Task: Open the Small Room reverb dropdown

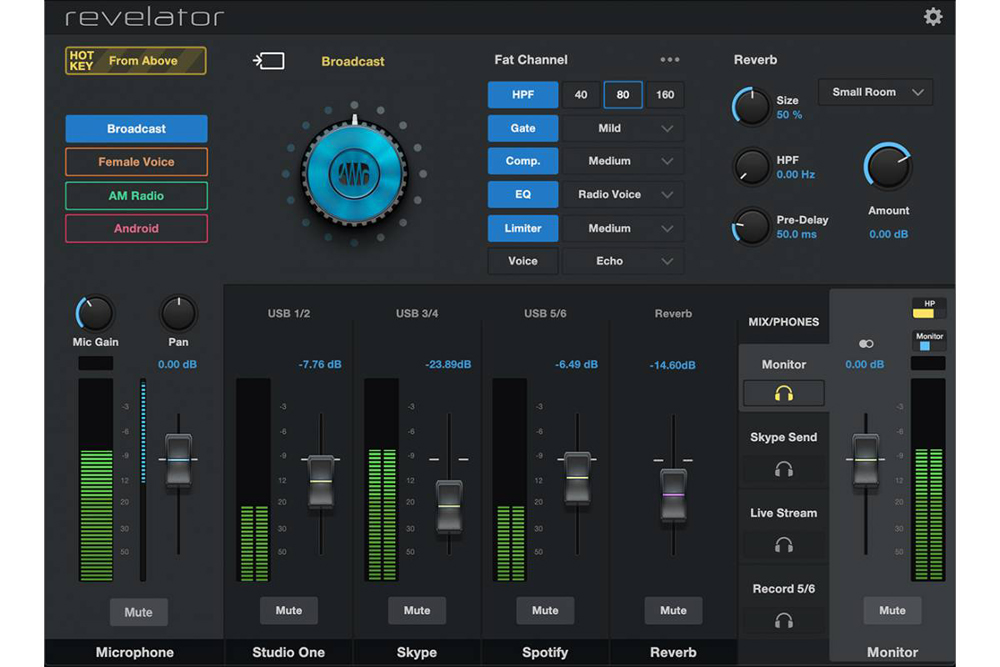Action: click(x=875, y=92)
